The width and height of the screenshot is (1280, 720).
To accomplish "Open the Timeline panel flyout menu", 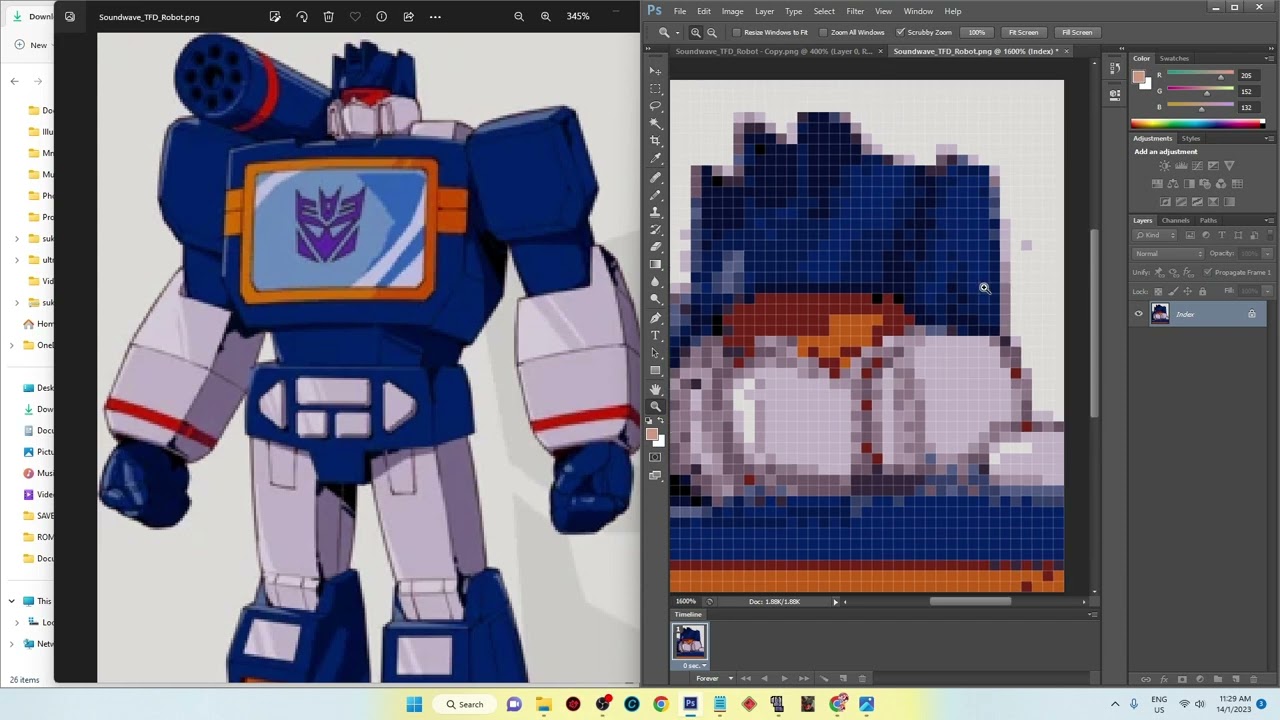I will [x=1092, y=615].
